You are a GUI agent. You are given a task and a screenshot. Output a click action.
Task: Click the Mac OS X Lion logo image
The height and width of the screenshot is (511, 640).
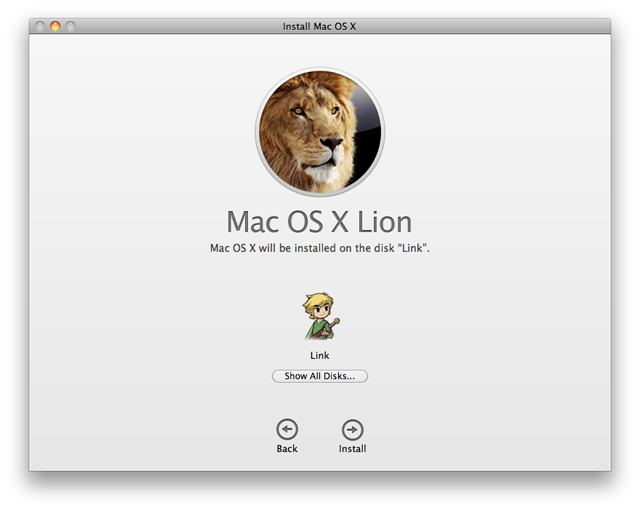coord(320,131)
